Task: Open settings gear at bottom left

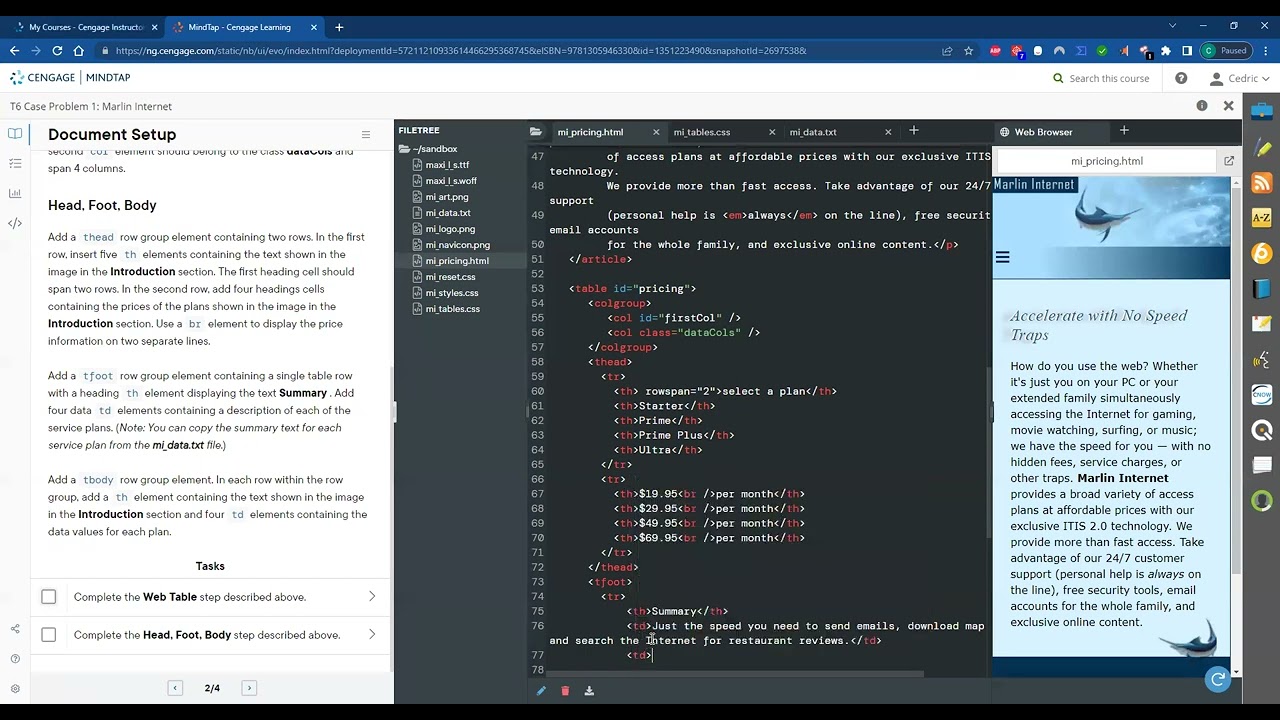Action: tap(15, 689)
